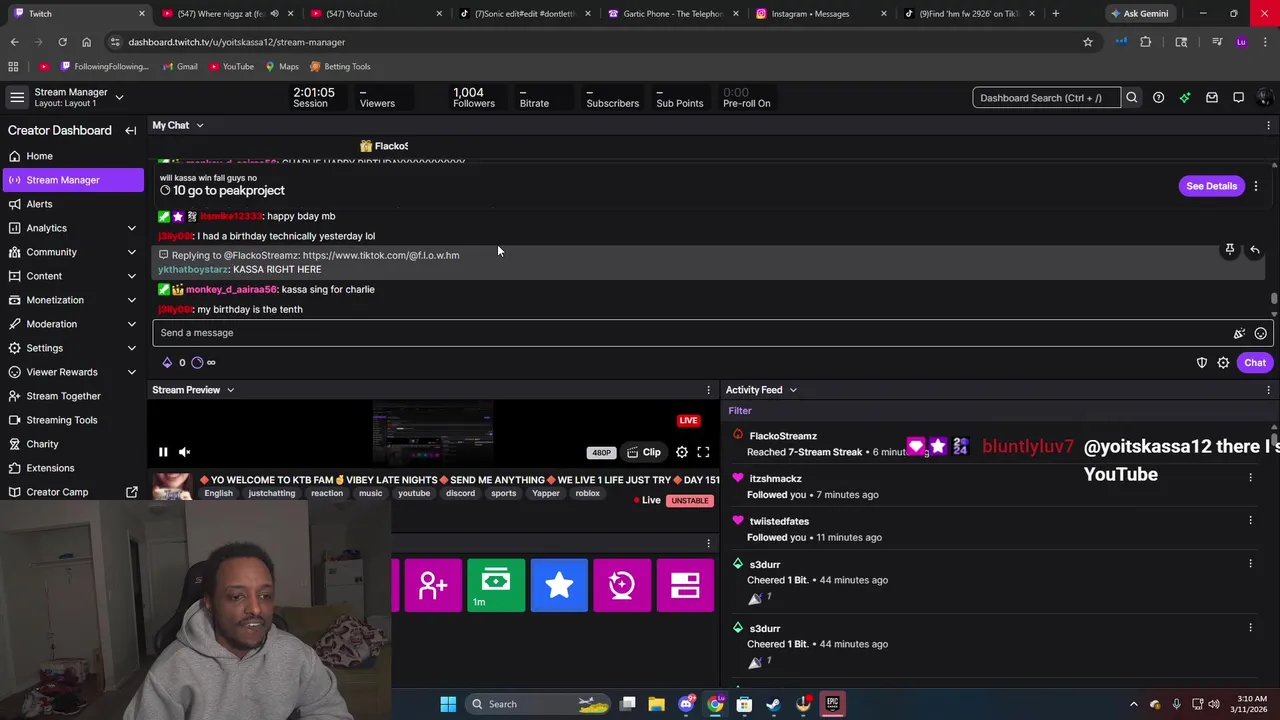Viewport: 1280px width, 720px height.
Task: Expand the Monetization sidebar section
Action: [131, 300]
